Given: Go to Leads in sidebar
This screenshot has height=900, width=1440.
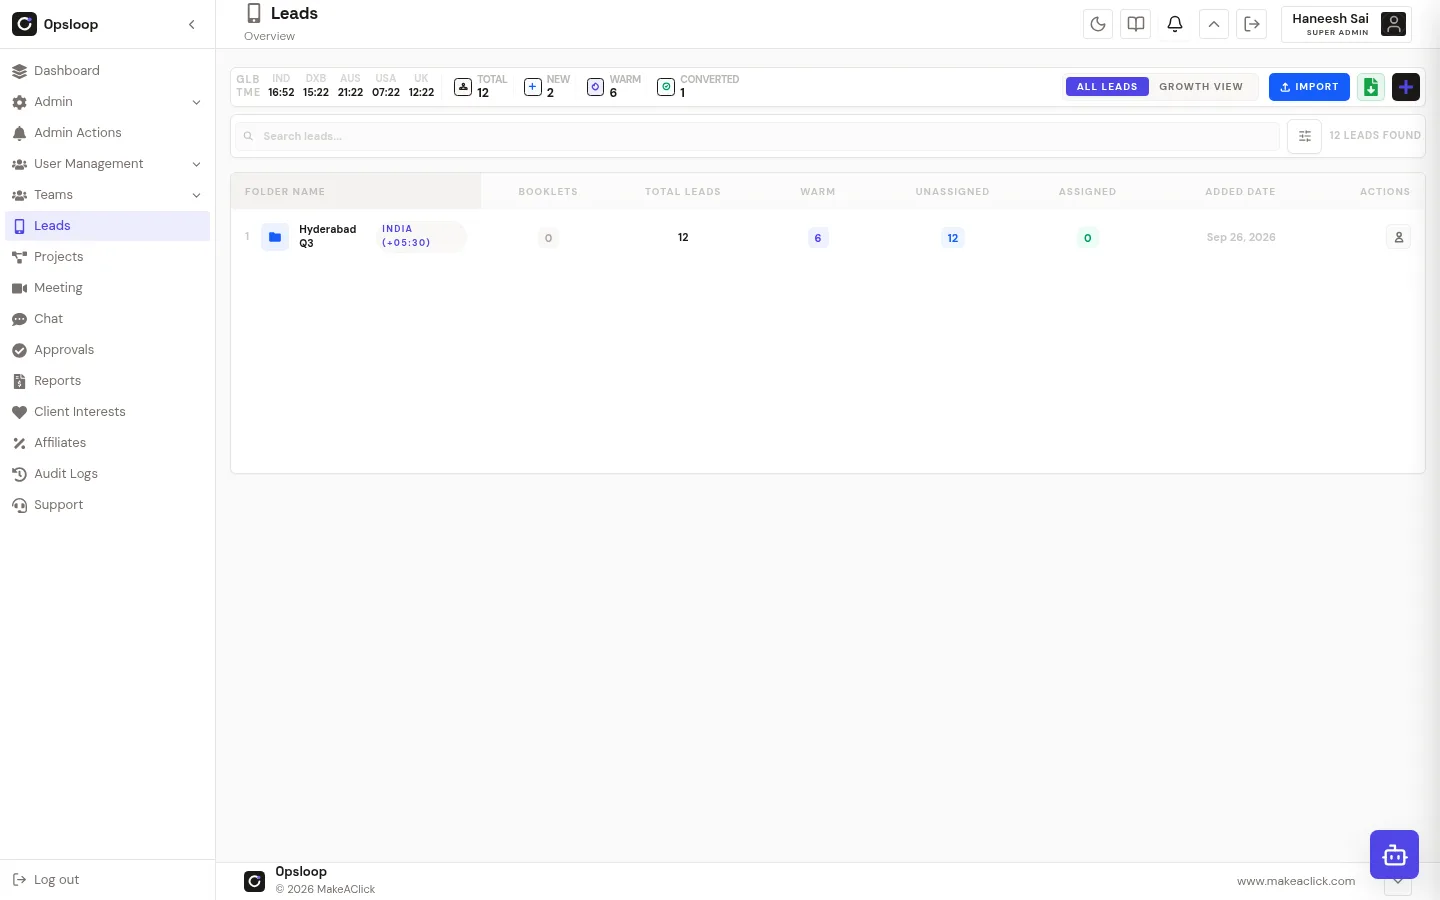Looking at the screenshot, I should pos(107,226).
